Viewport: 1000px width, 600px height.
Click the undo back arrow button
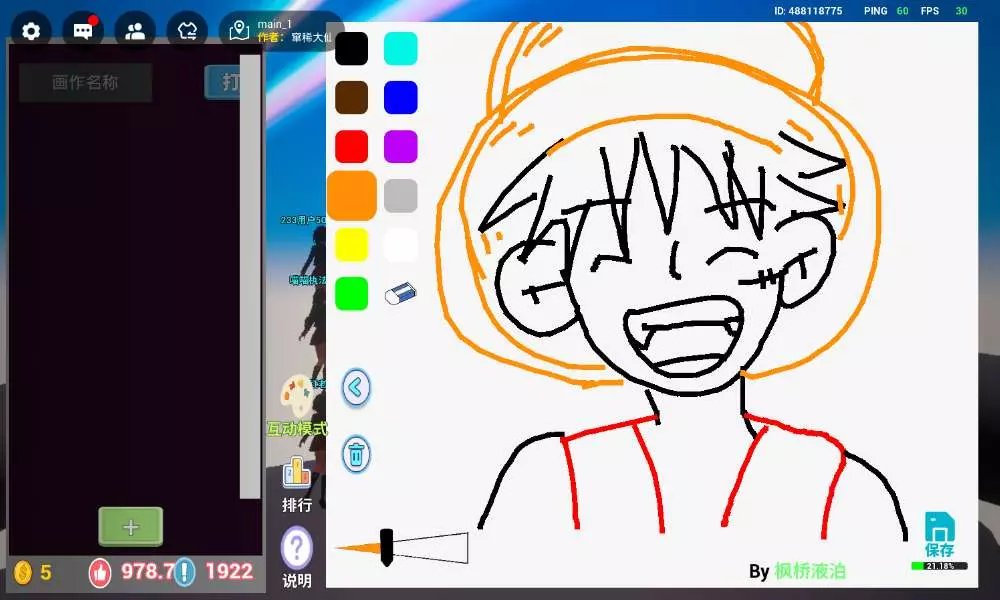pos(356,388)
